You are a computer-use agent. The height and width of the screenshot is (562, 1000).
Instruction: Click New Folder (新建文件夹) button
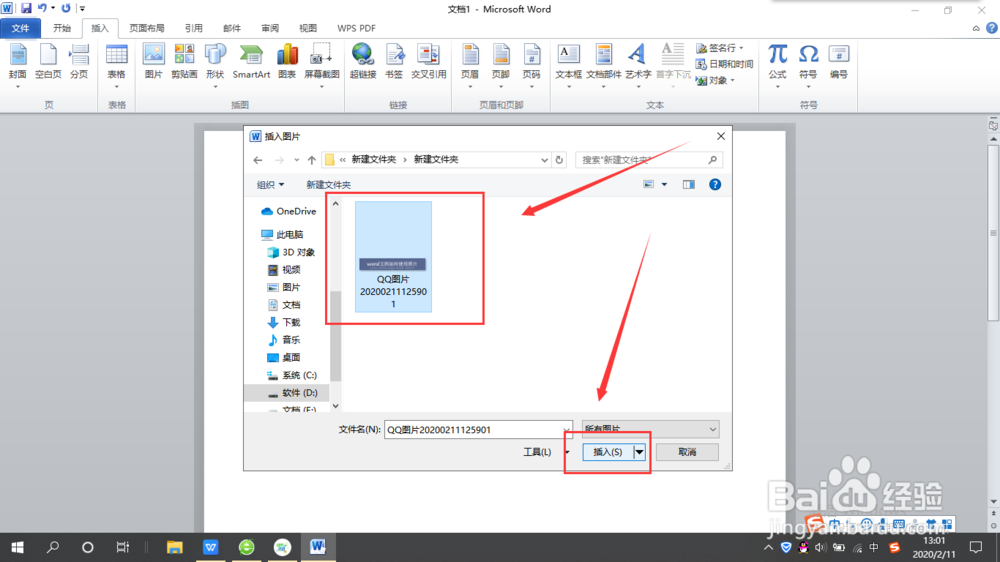coord(328,184)
